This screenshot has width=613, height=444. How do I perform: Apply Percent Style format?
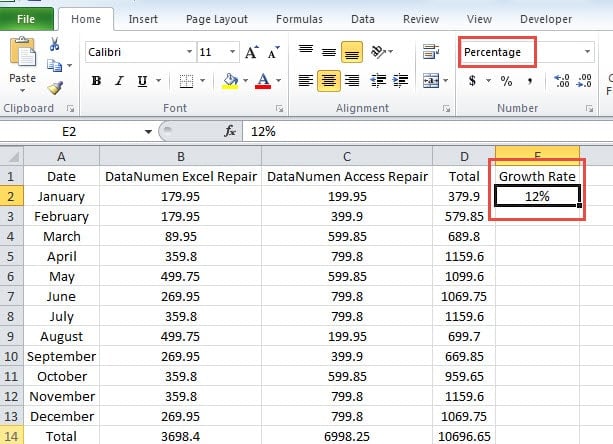click(x=506, y=81)
